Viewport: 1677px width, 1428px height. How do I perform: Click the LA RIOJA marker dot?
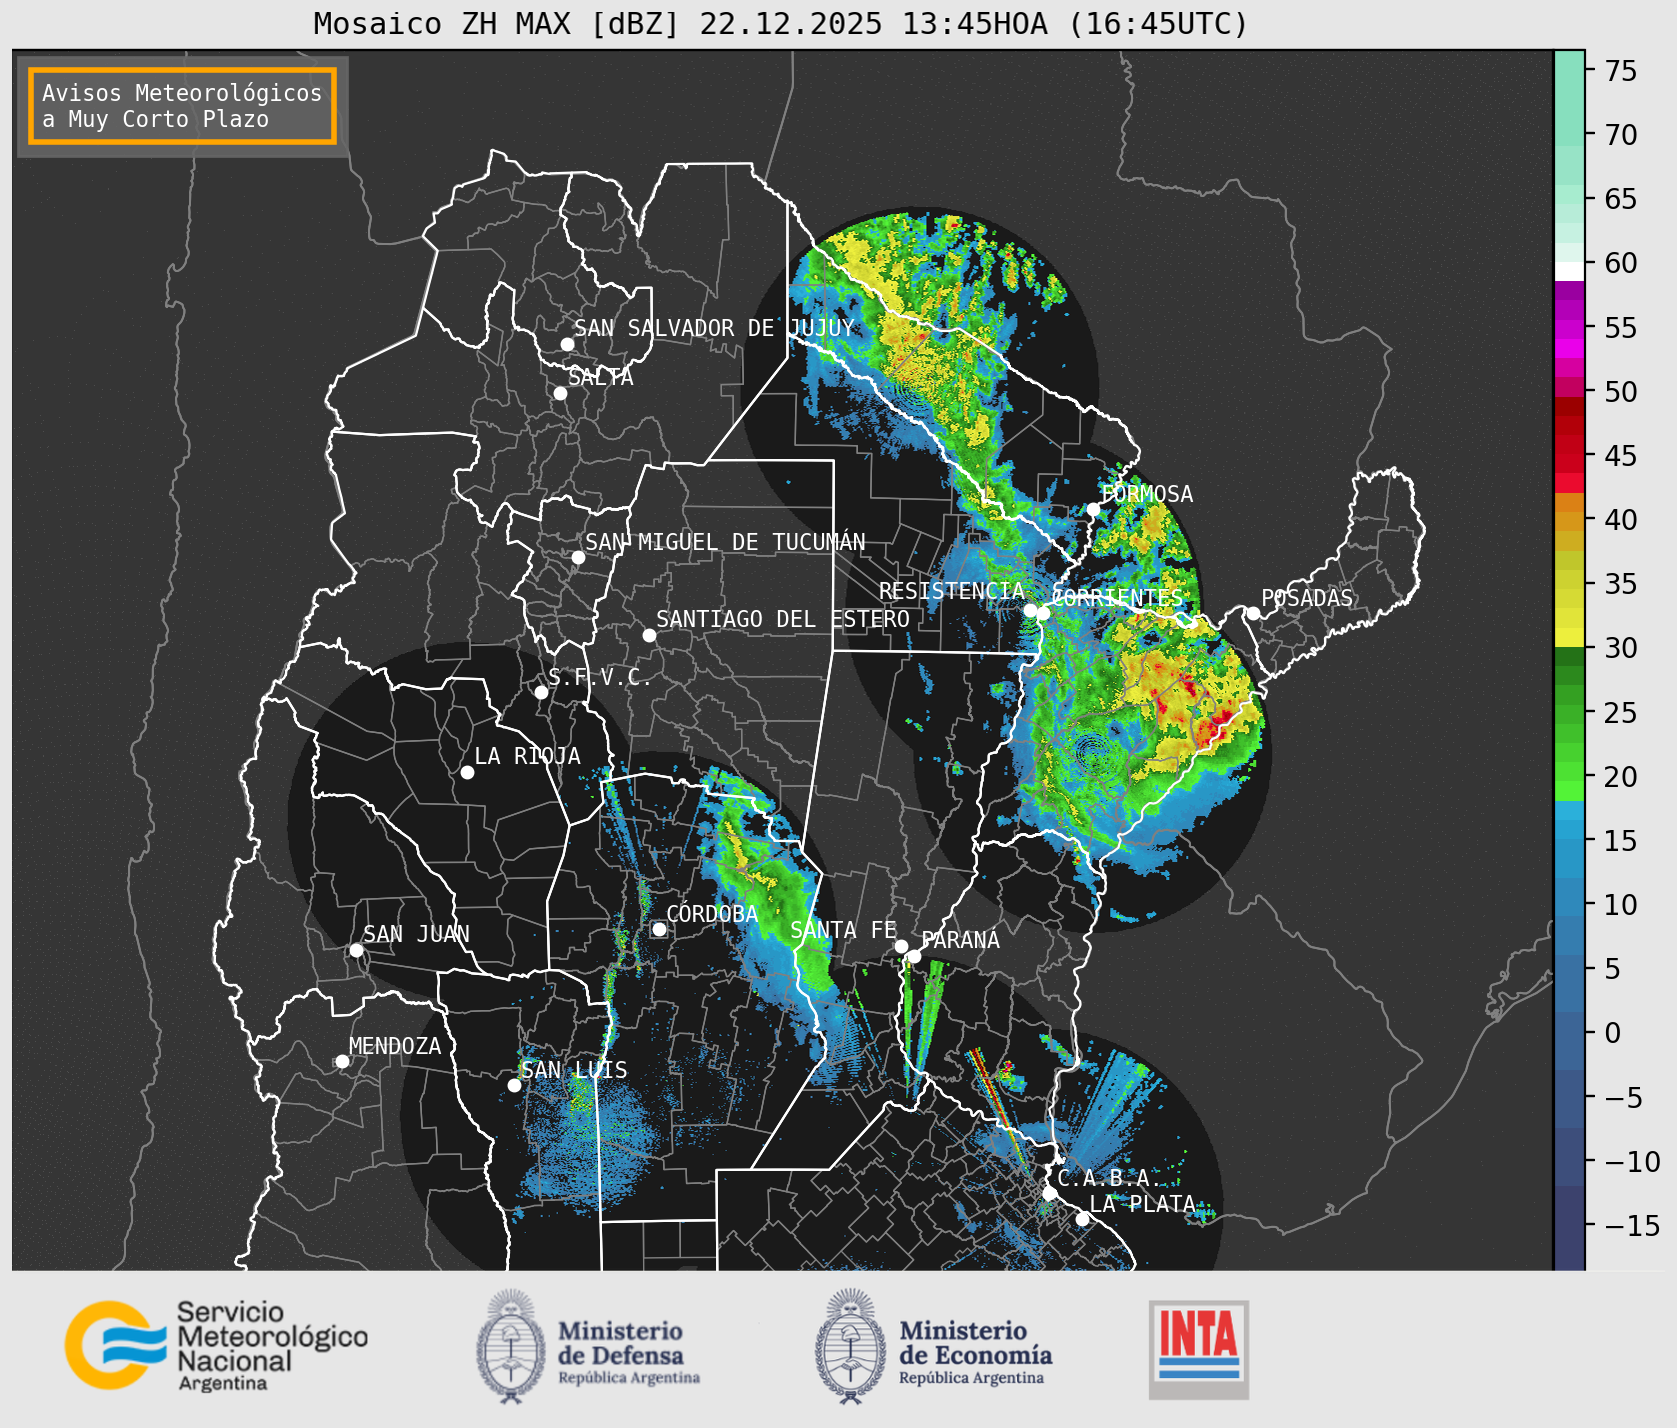click(467, 772)
